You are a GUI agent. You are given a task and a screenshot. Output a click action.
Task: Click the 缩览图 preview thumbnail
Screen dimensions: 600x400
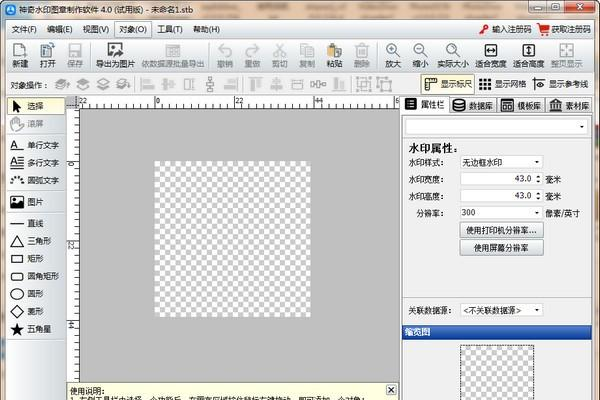(x=497, y=372)
